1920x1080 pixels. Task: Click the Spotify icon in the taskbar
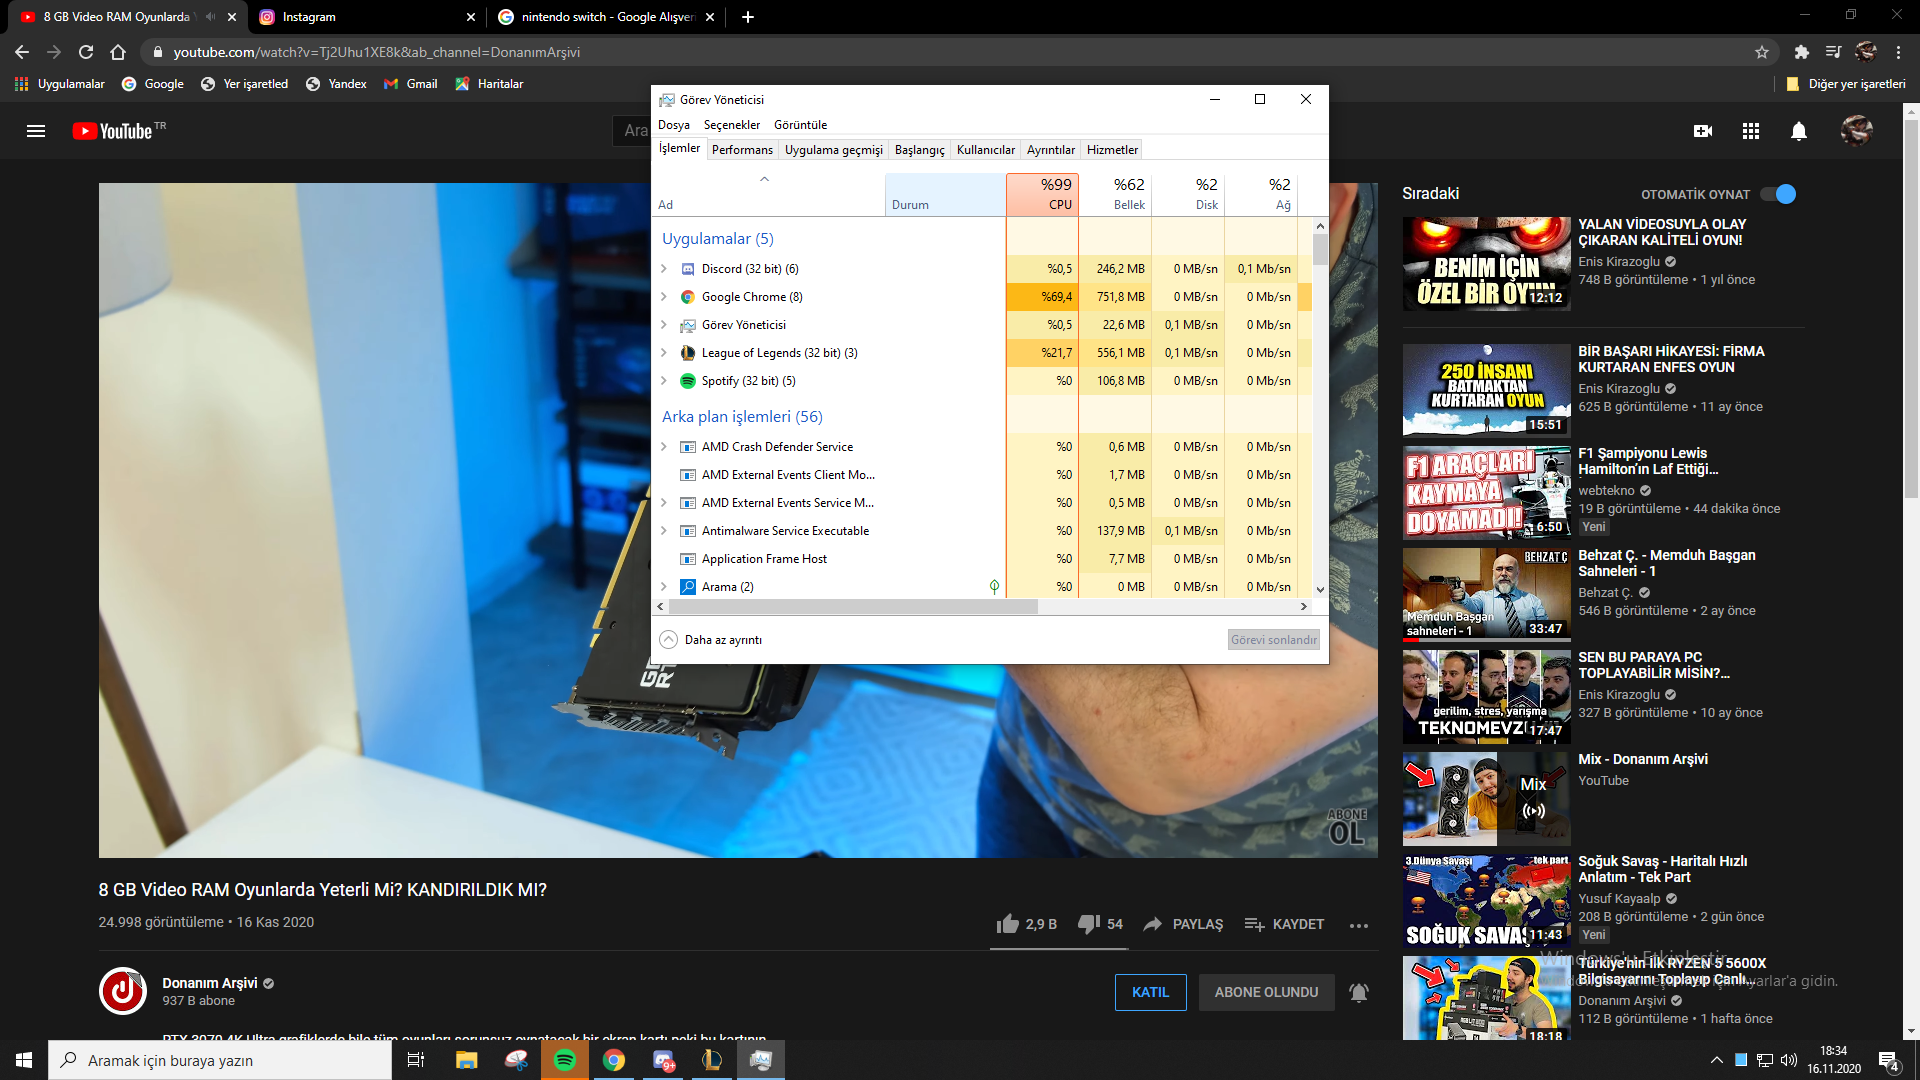(565, 1060)
